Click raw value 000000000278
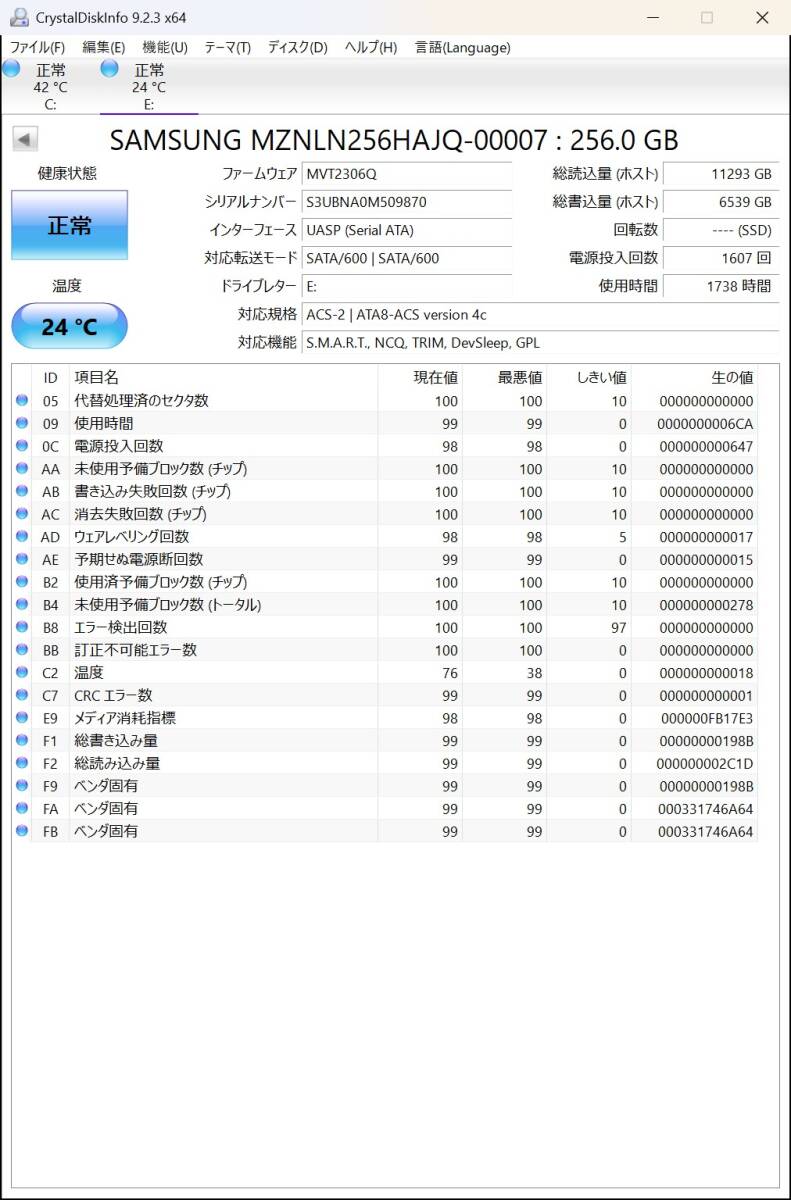Screen dimensions: 791x1200 click(706, 605)
